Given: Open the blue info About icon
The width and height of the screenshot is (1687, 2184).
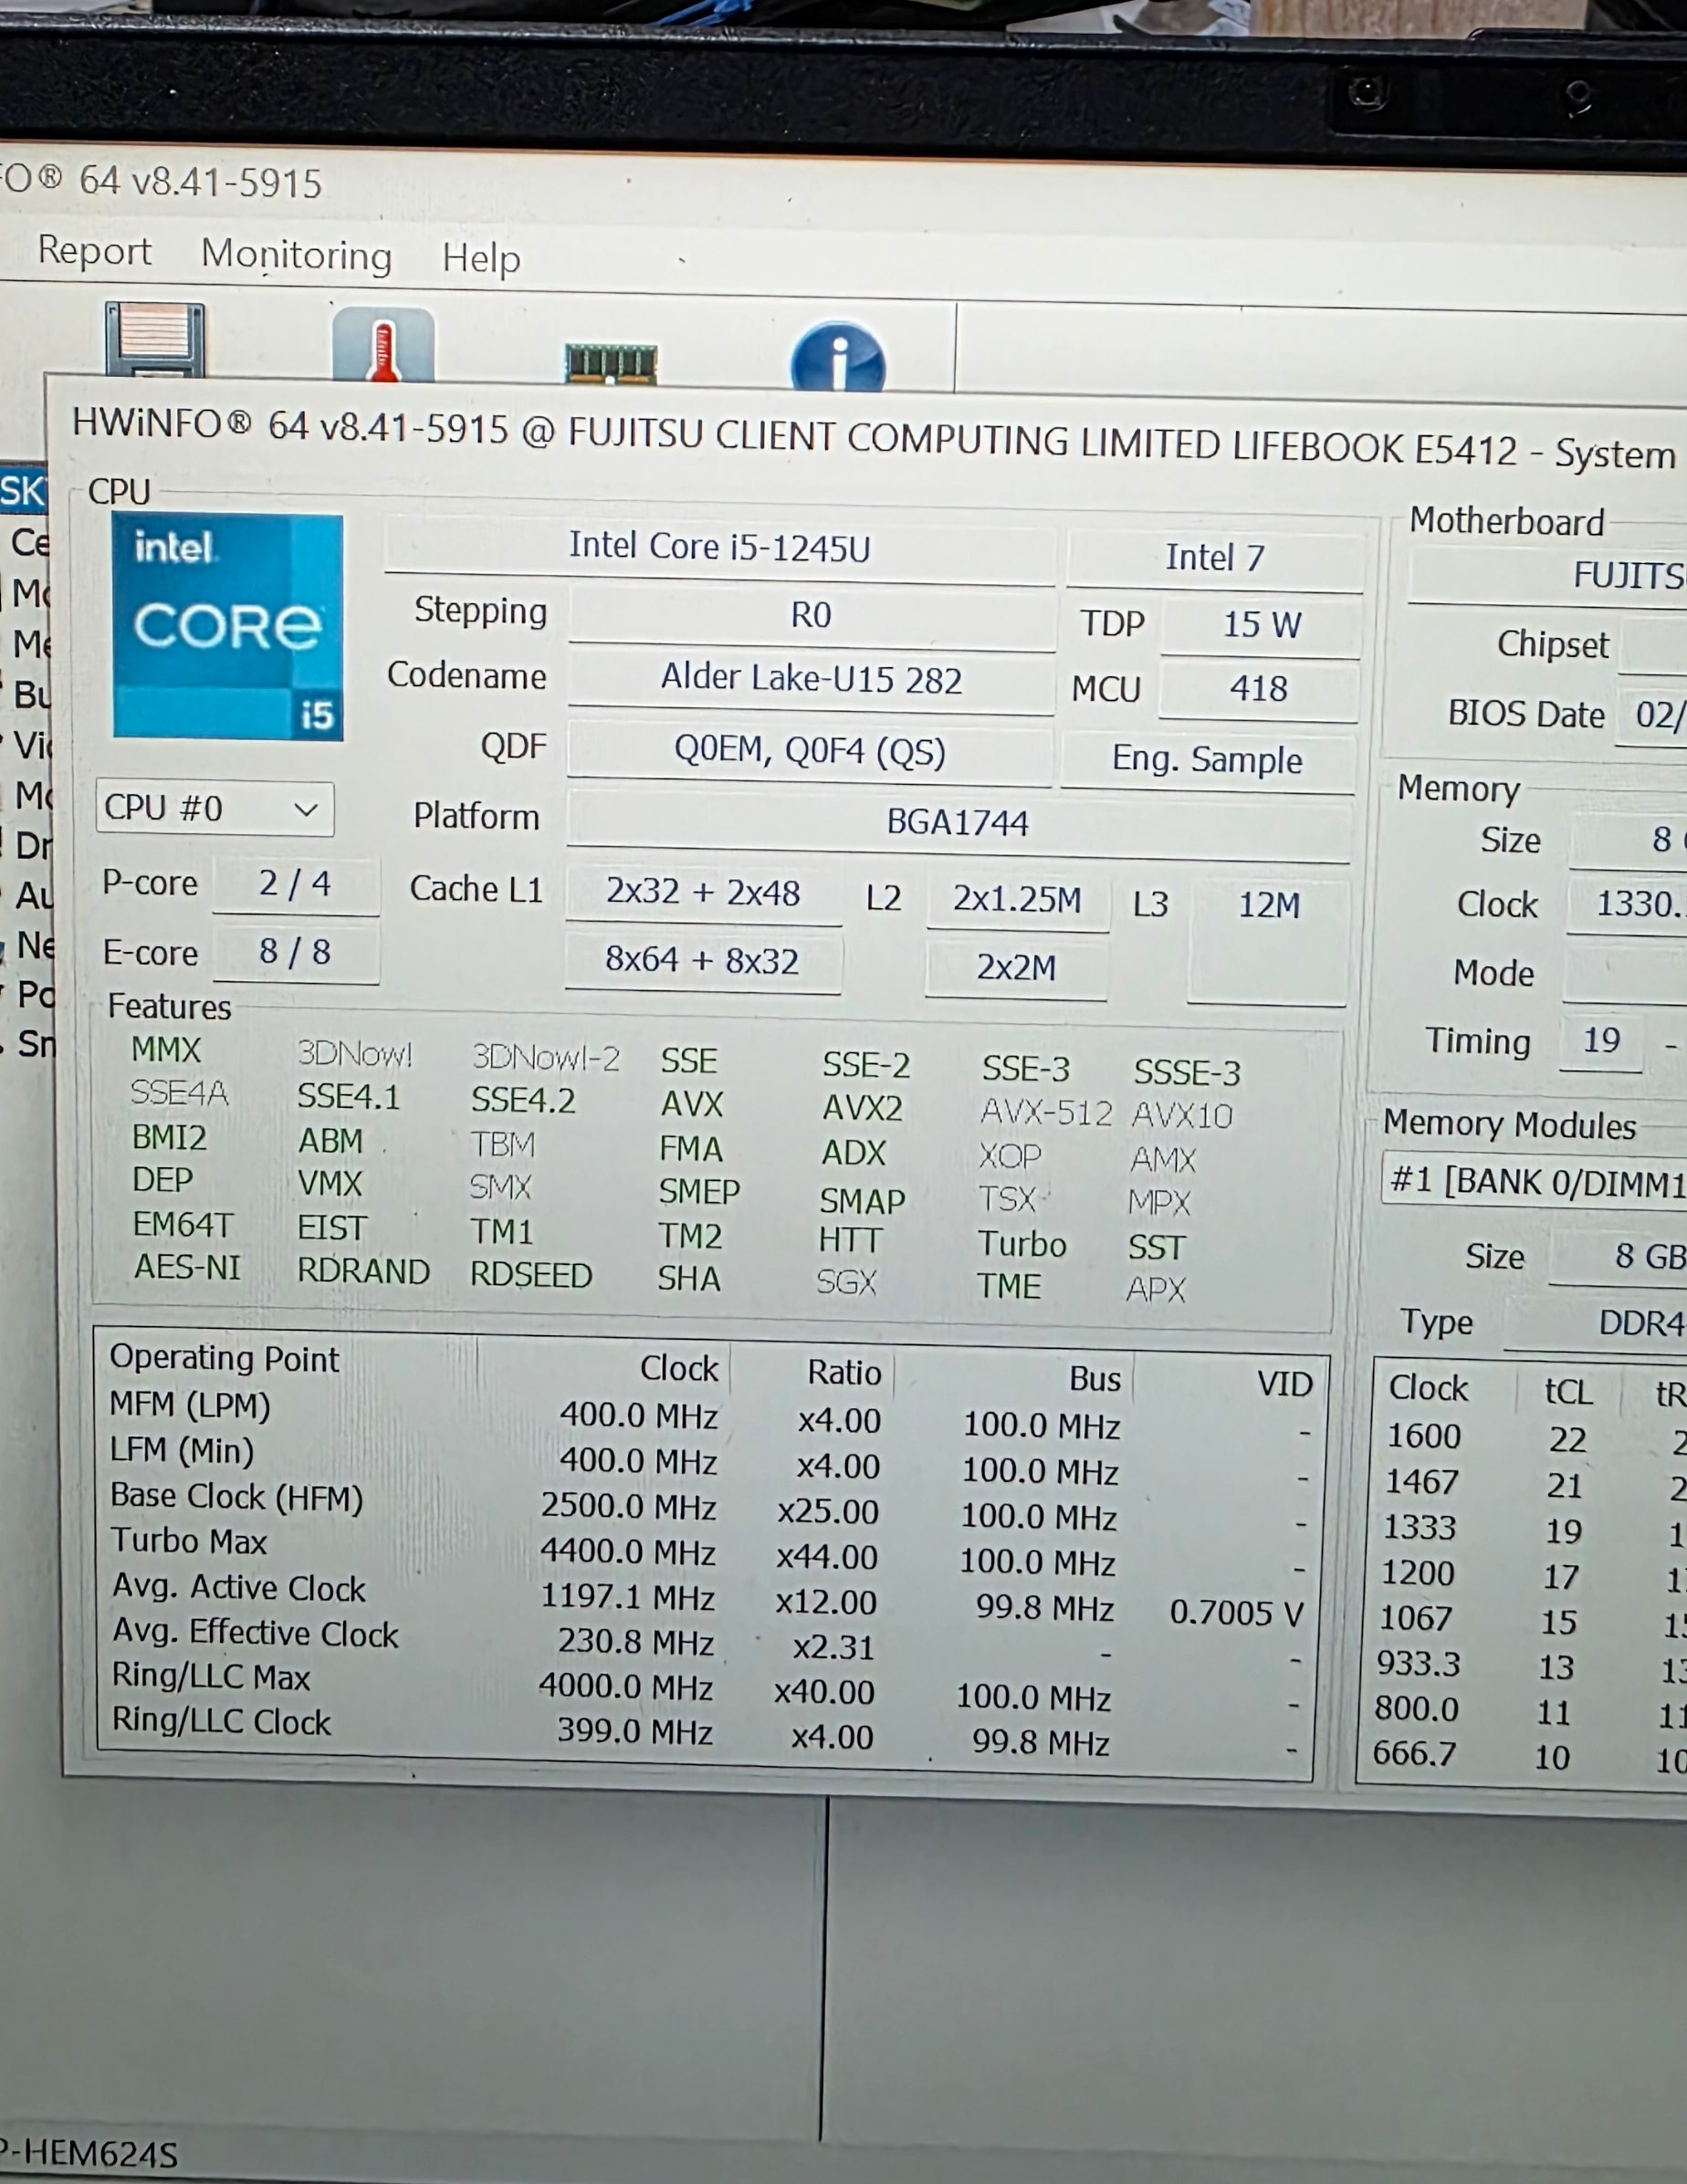Looking at the screenshot, I should pyautogui.click(x=838, y=357).
